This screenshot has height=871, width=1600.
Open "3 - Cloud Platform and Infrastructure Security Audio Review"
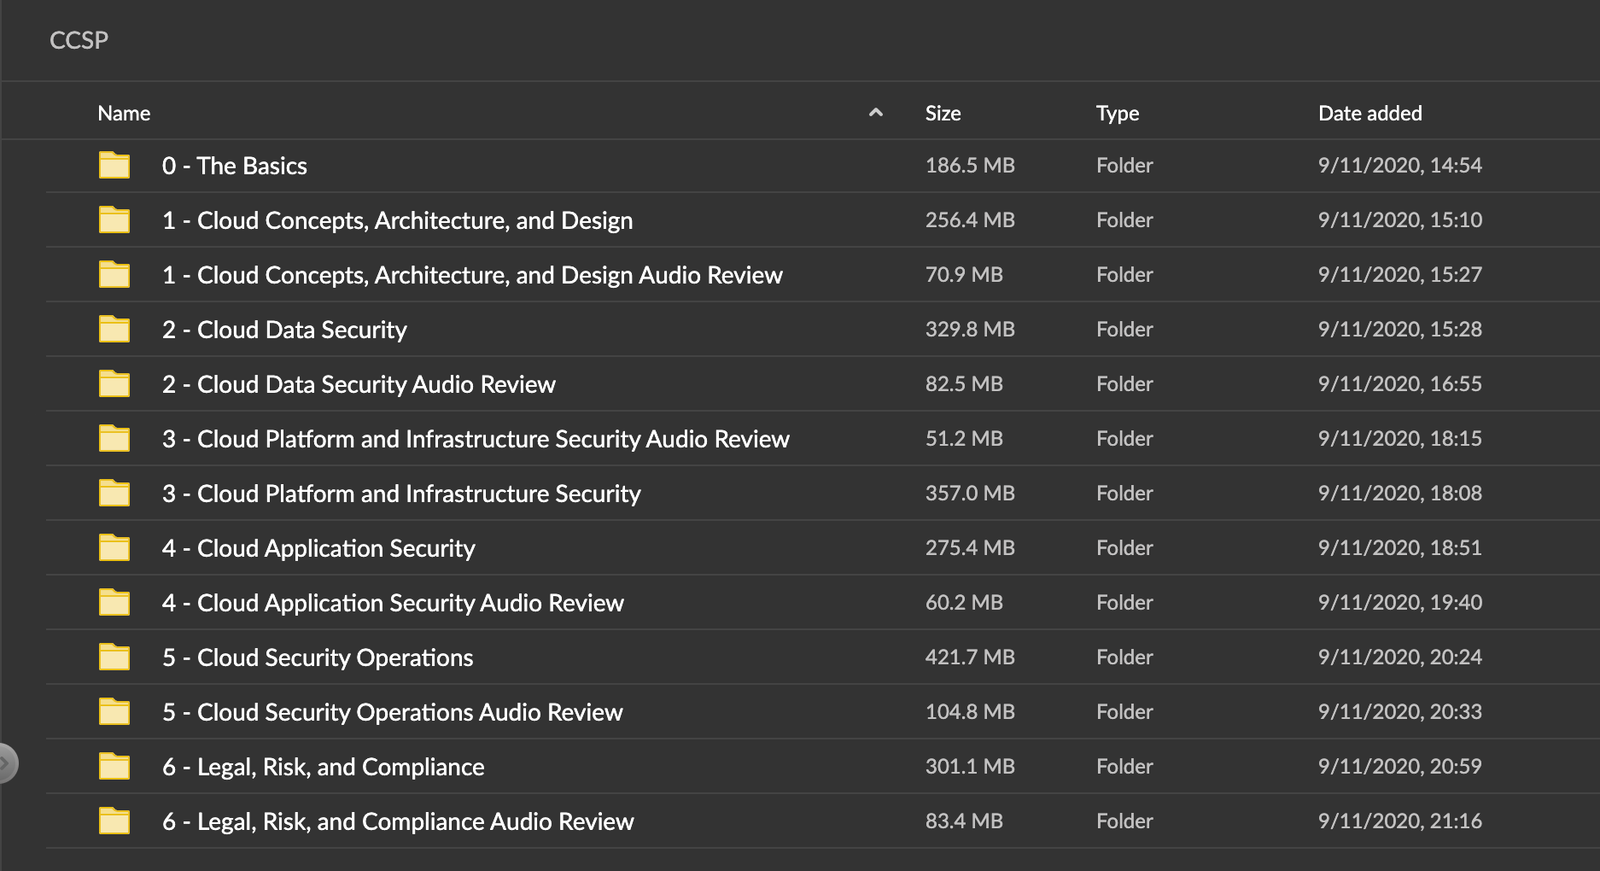476,439
